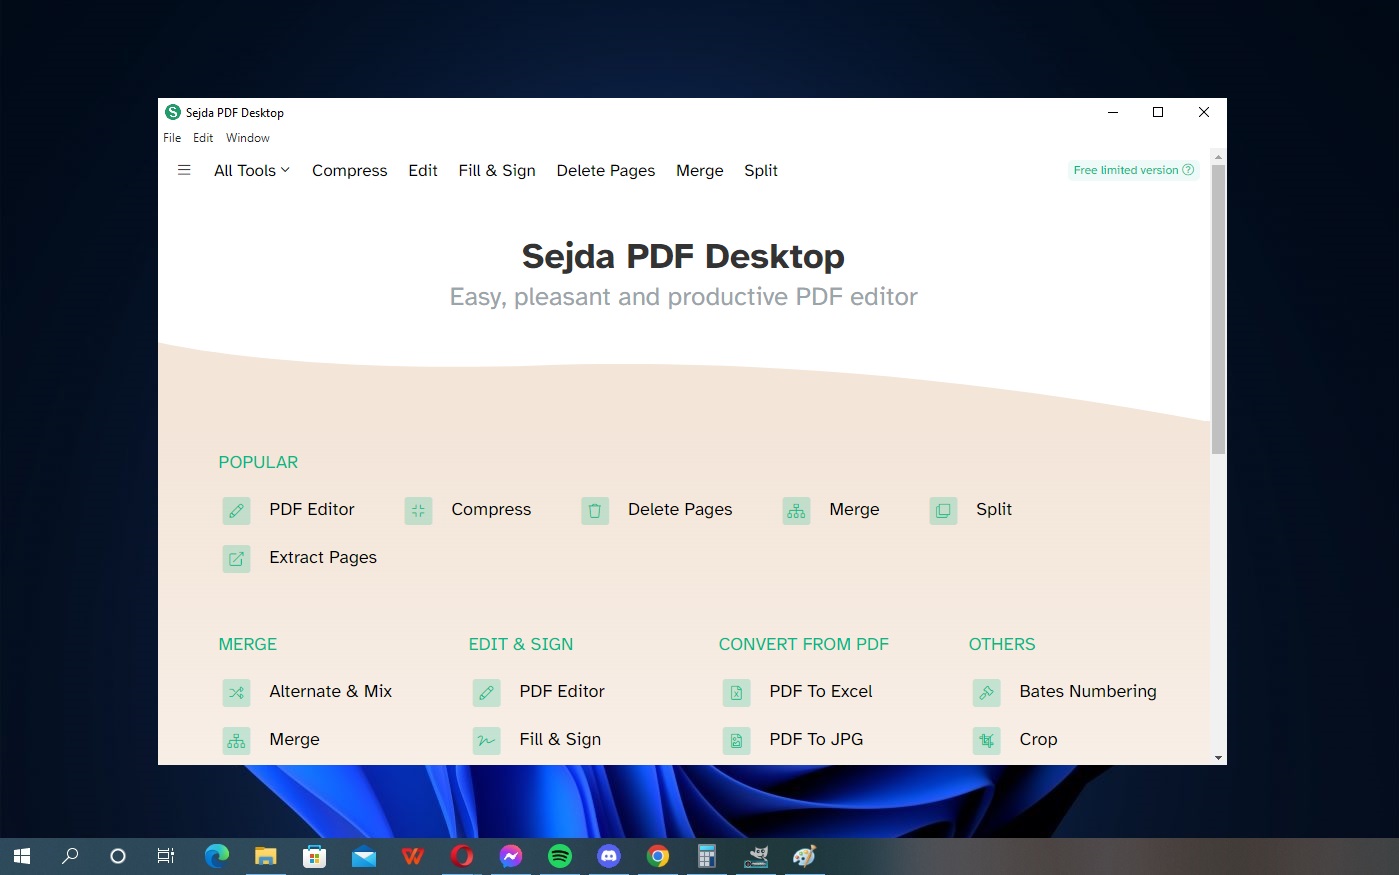
Task: Click the Split icon under Popular
Action: tap(943, 511)
